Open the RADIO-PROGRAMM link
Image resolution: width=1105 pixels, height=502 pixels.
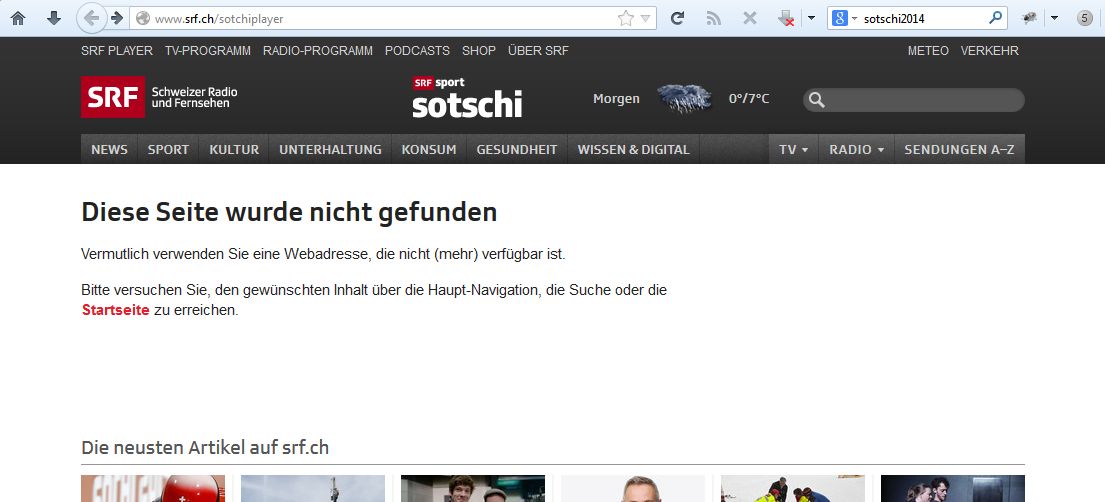(318, 51)
